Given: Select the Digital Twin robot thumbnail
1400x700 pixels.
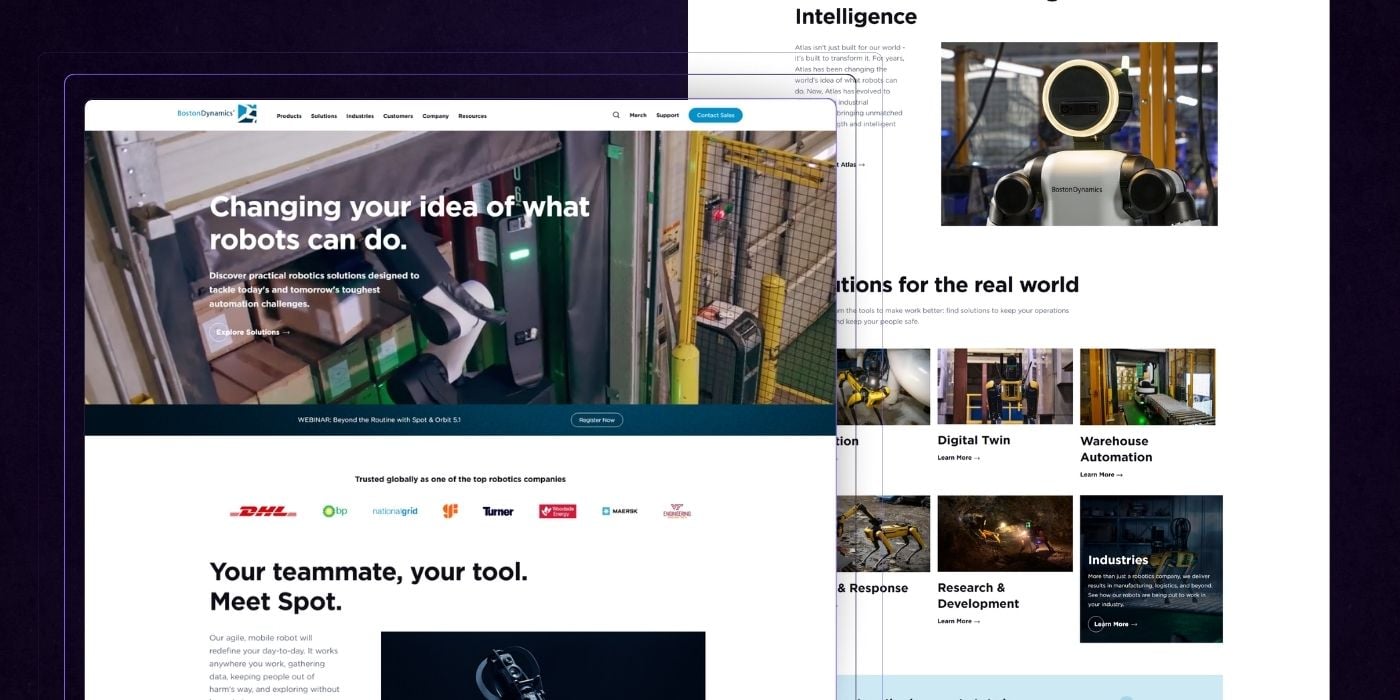Looking at the screenshot, I should point(1004,386).
